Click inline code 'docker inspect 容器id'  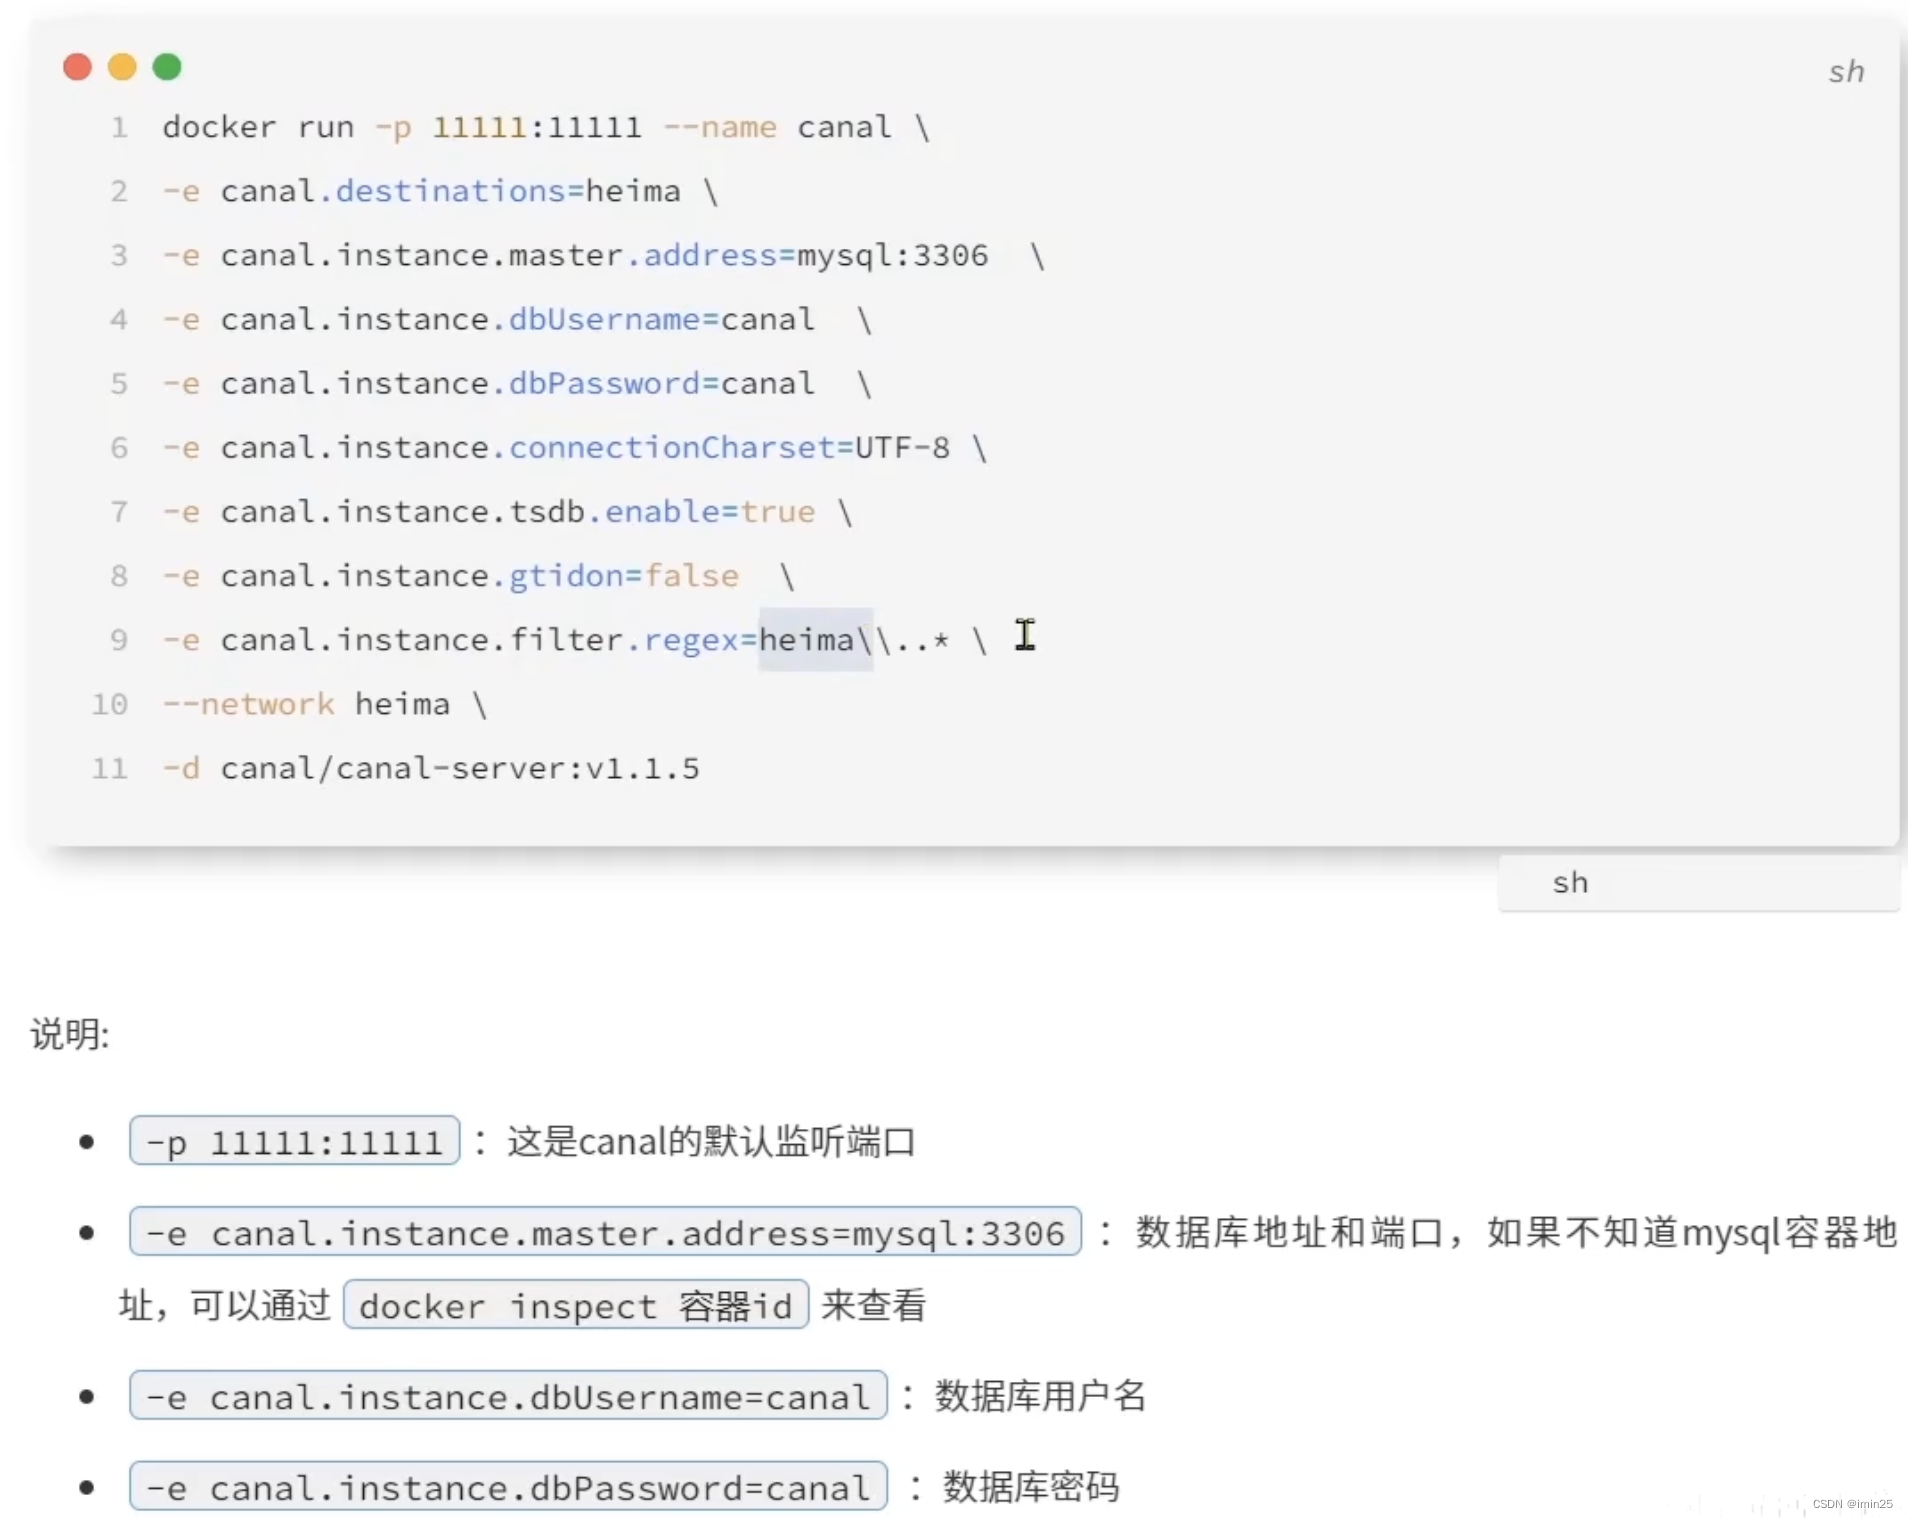tap(575, 1305)
